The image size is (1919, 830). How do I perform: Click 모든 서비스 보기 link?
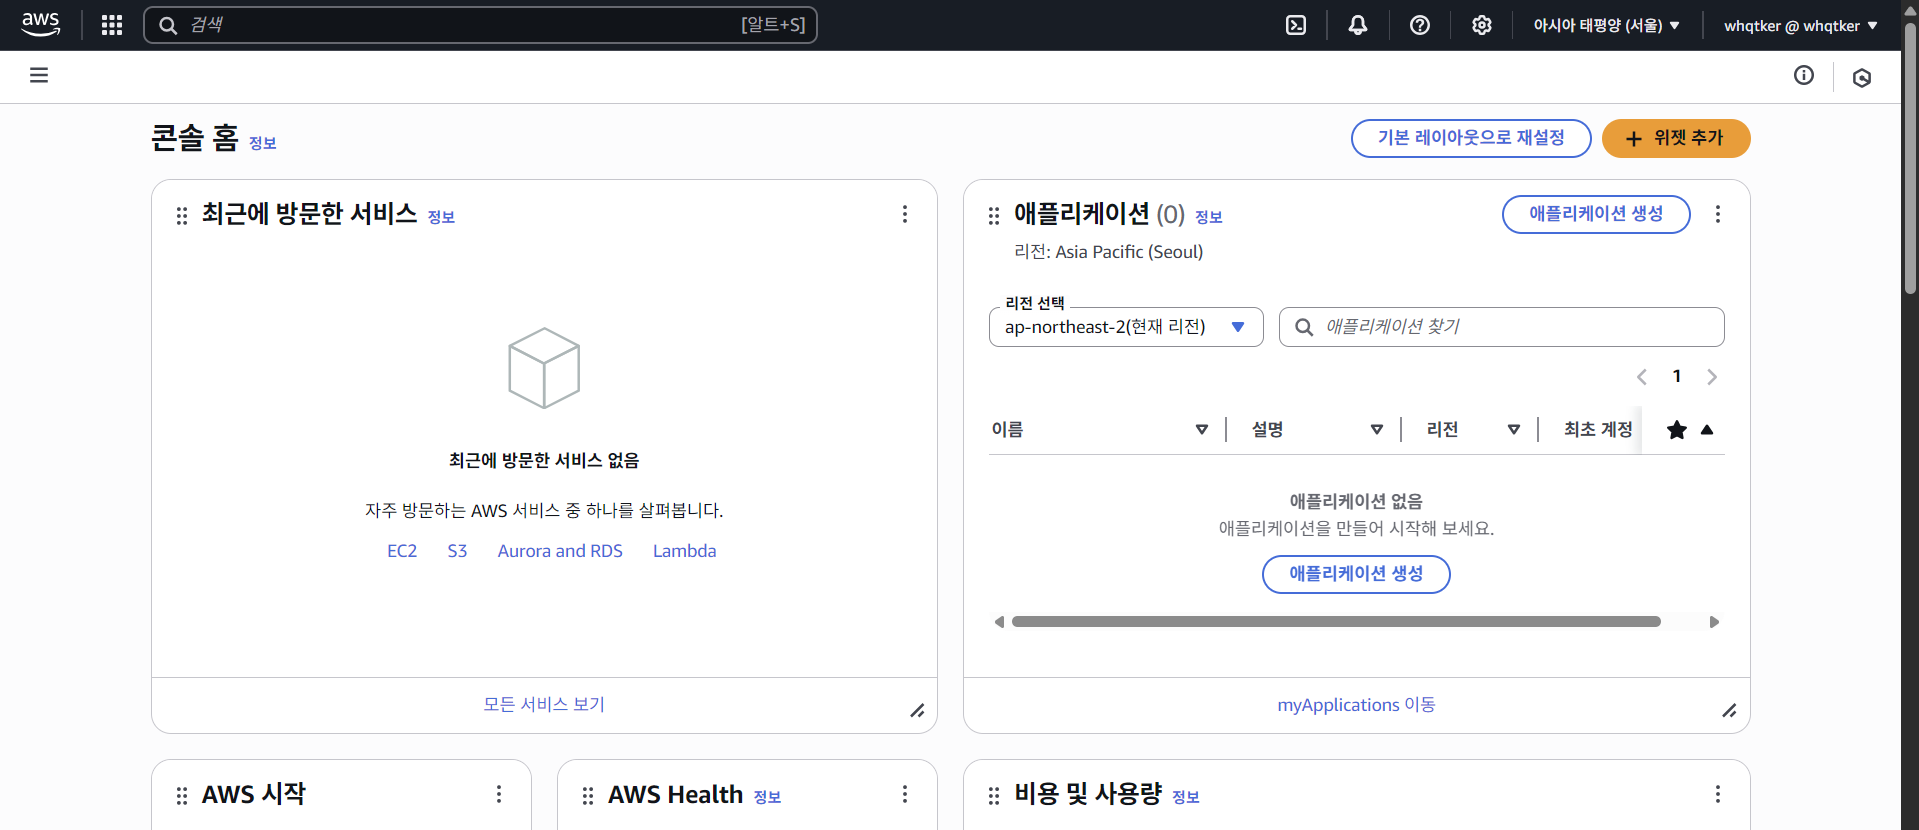click(544, 704)
